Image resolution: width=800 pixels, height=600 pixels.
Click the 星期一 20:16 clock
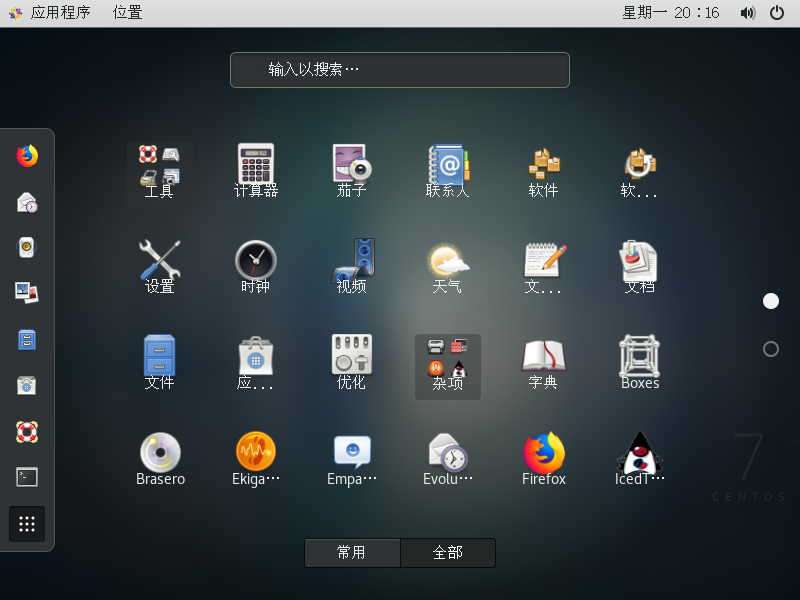coord(670,12)
